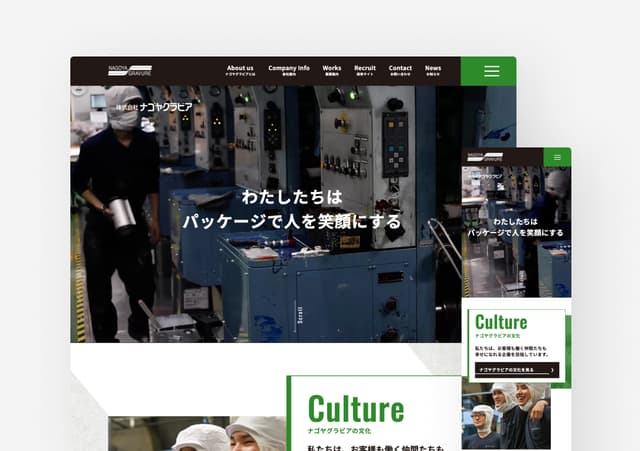Open the Company Info menu item

coord(289,70)
